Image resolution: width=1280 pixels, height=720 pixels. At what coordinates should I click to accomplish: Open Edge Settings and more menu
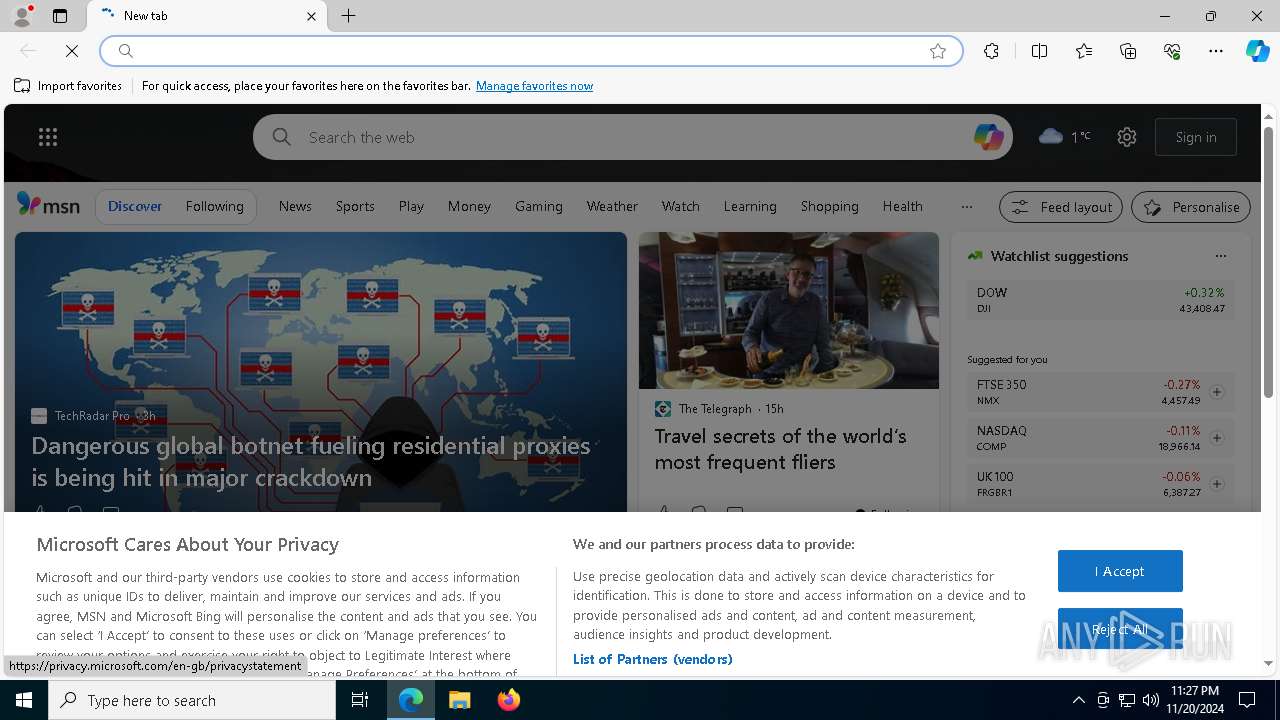tap(1216, 51)
